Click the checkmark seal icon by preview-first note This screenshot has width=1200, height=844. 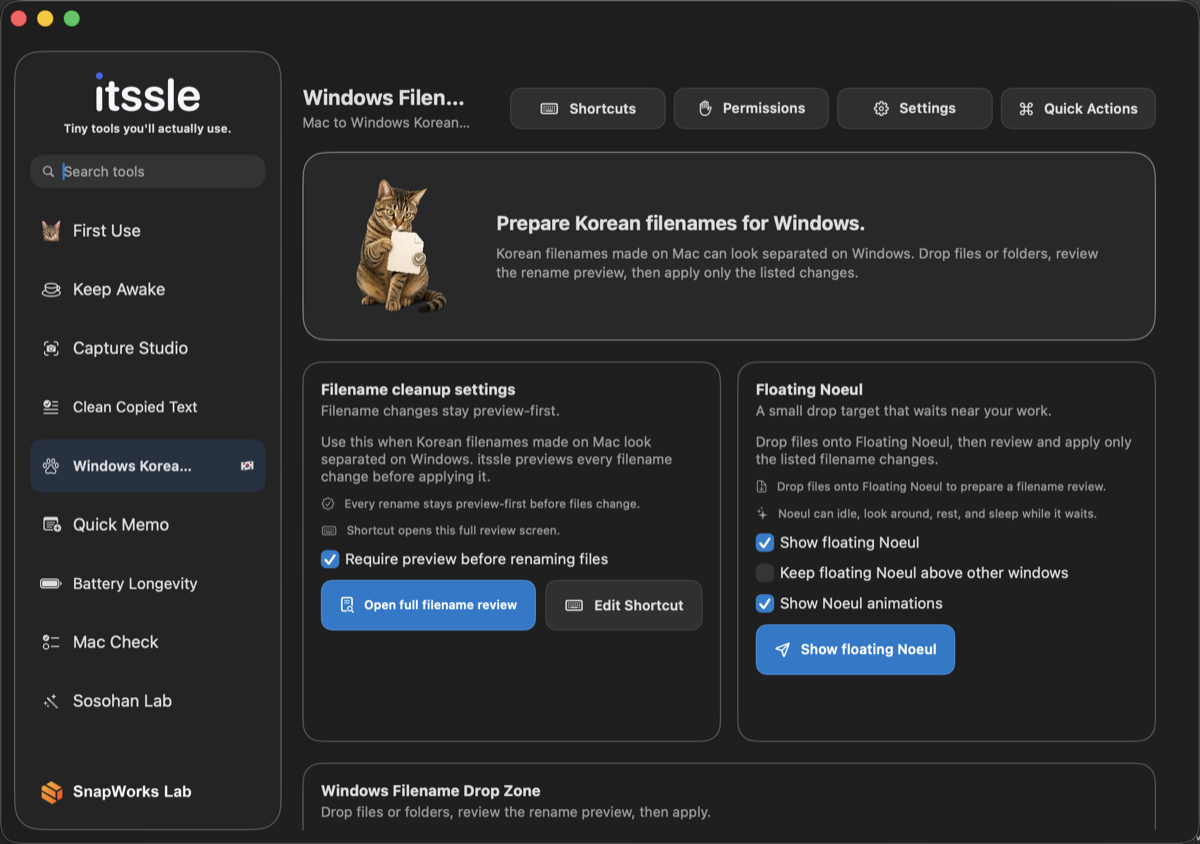pos(328,504)
